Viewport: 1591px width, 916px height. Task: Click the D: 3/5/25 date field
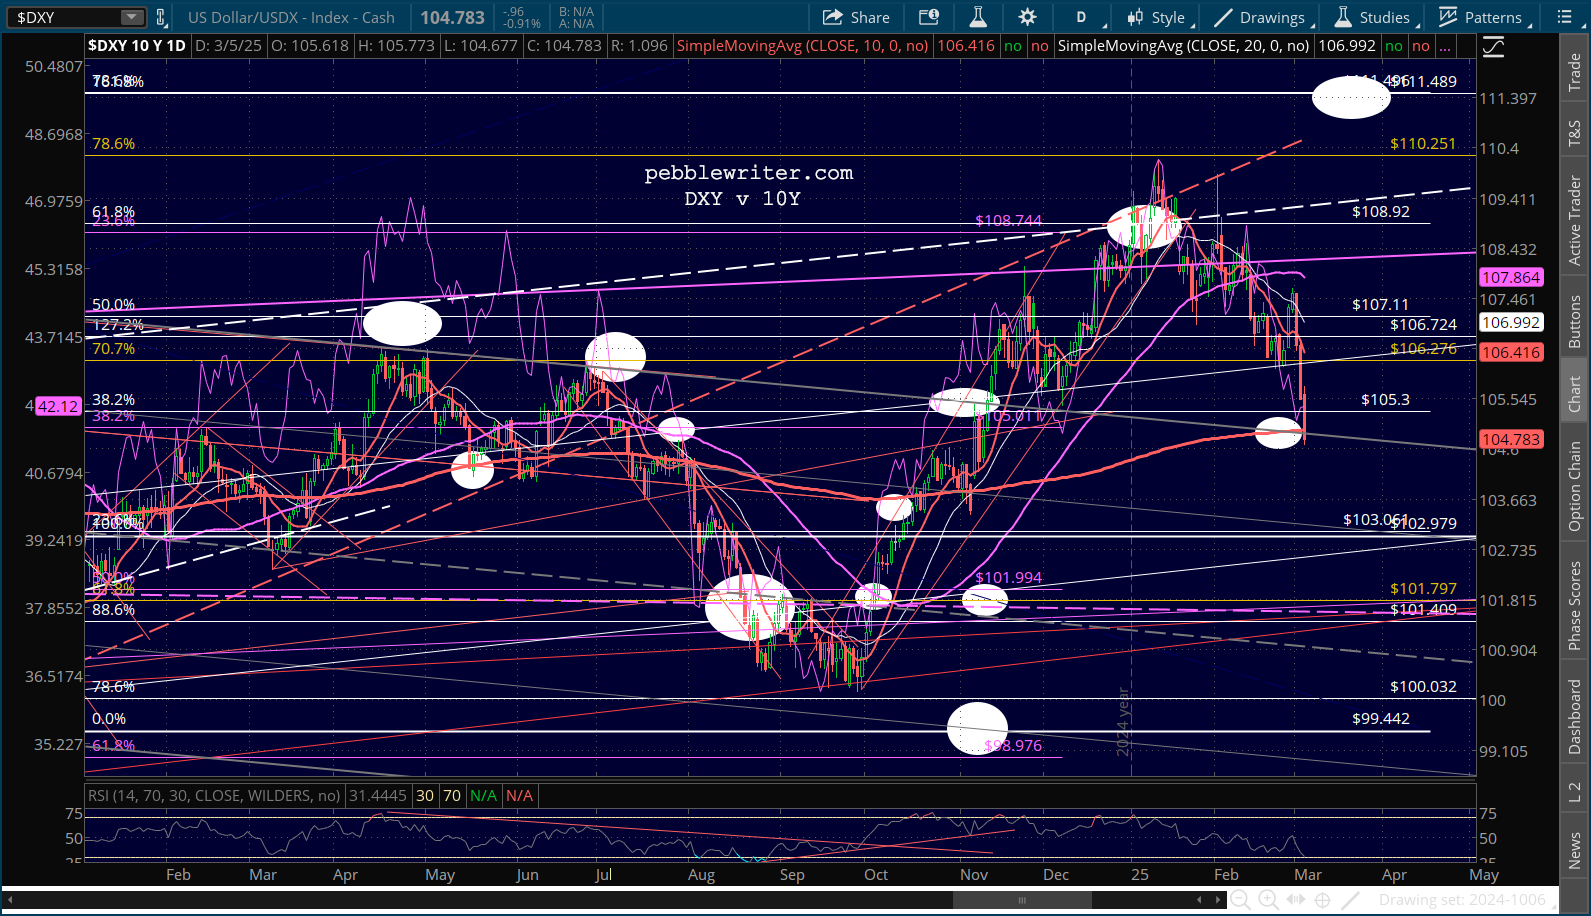point(229,46)
